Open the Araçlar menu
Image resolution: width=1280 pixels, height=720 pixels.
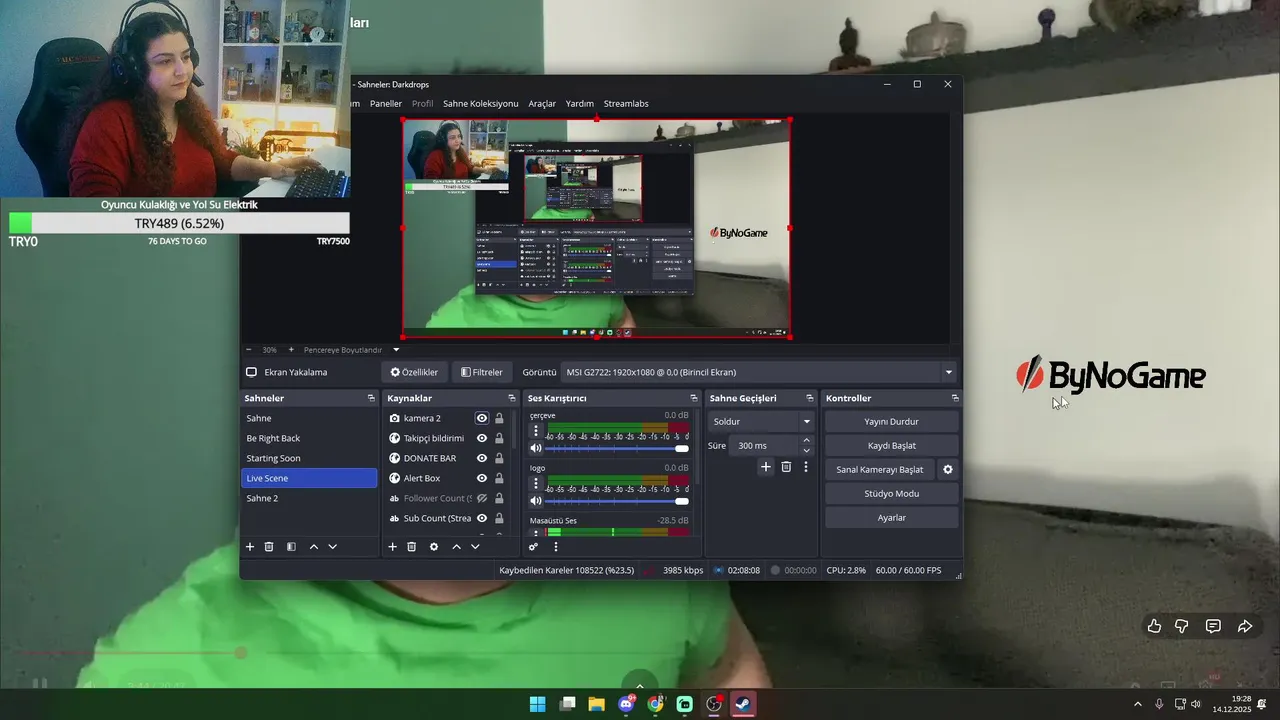pos(542,103)
